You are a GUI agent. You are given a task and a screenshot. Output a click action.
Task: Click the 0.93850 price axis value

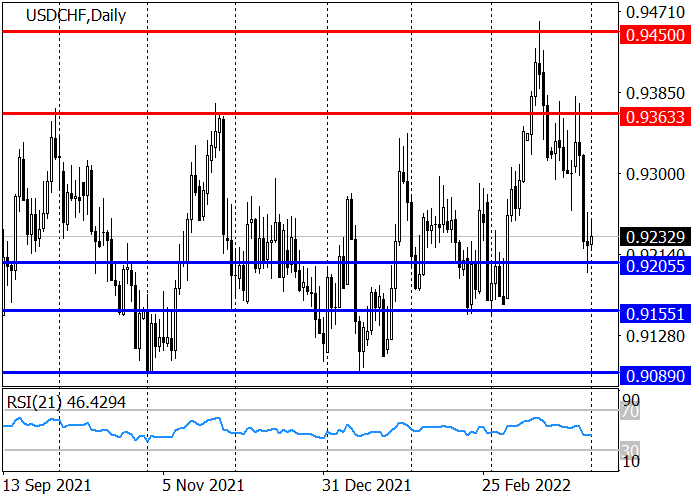tap(655, 93)
